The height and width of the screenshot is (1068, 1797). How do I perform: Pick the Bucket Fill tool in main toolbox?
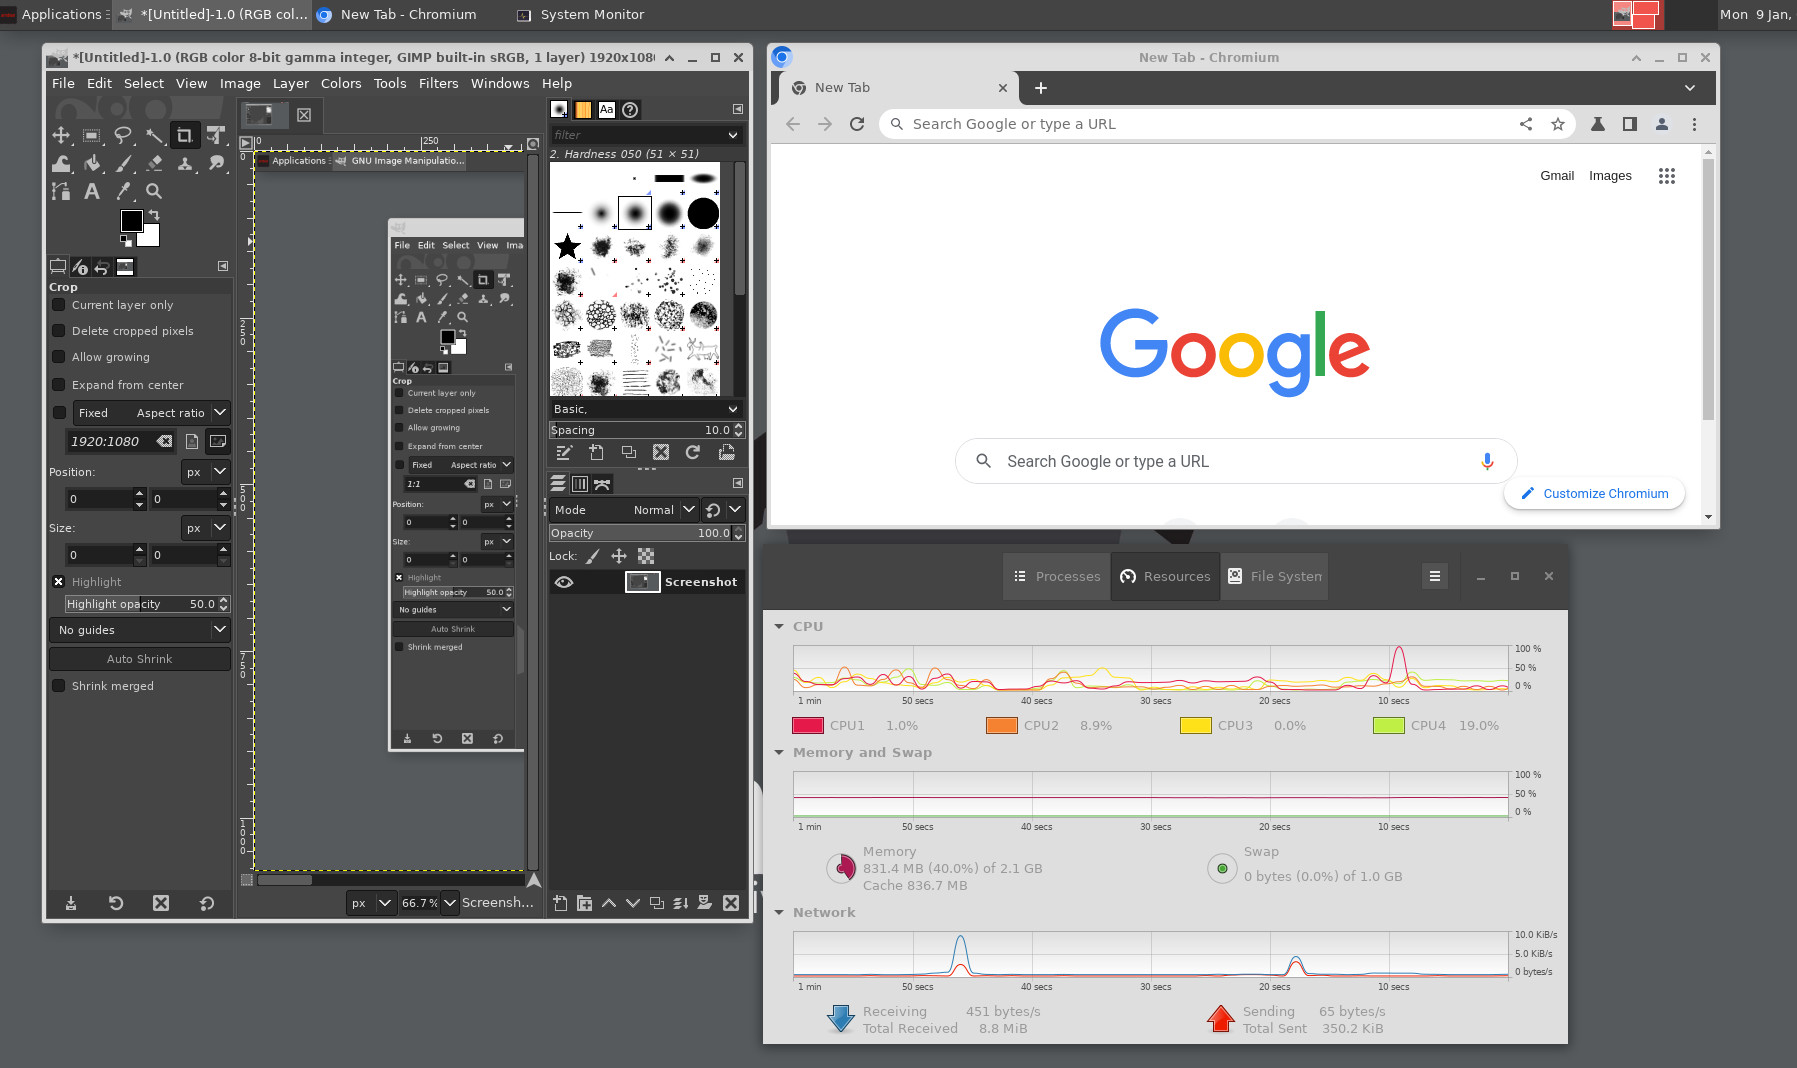pyautogui.click(x=92, y=163)
